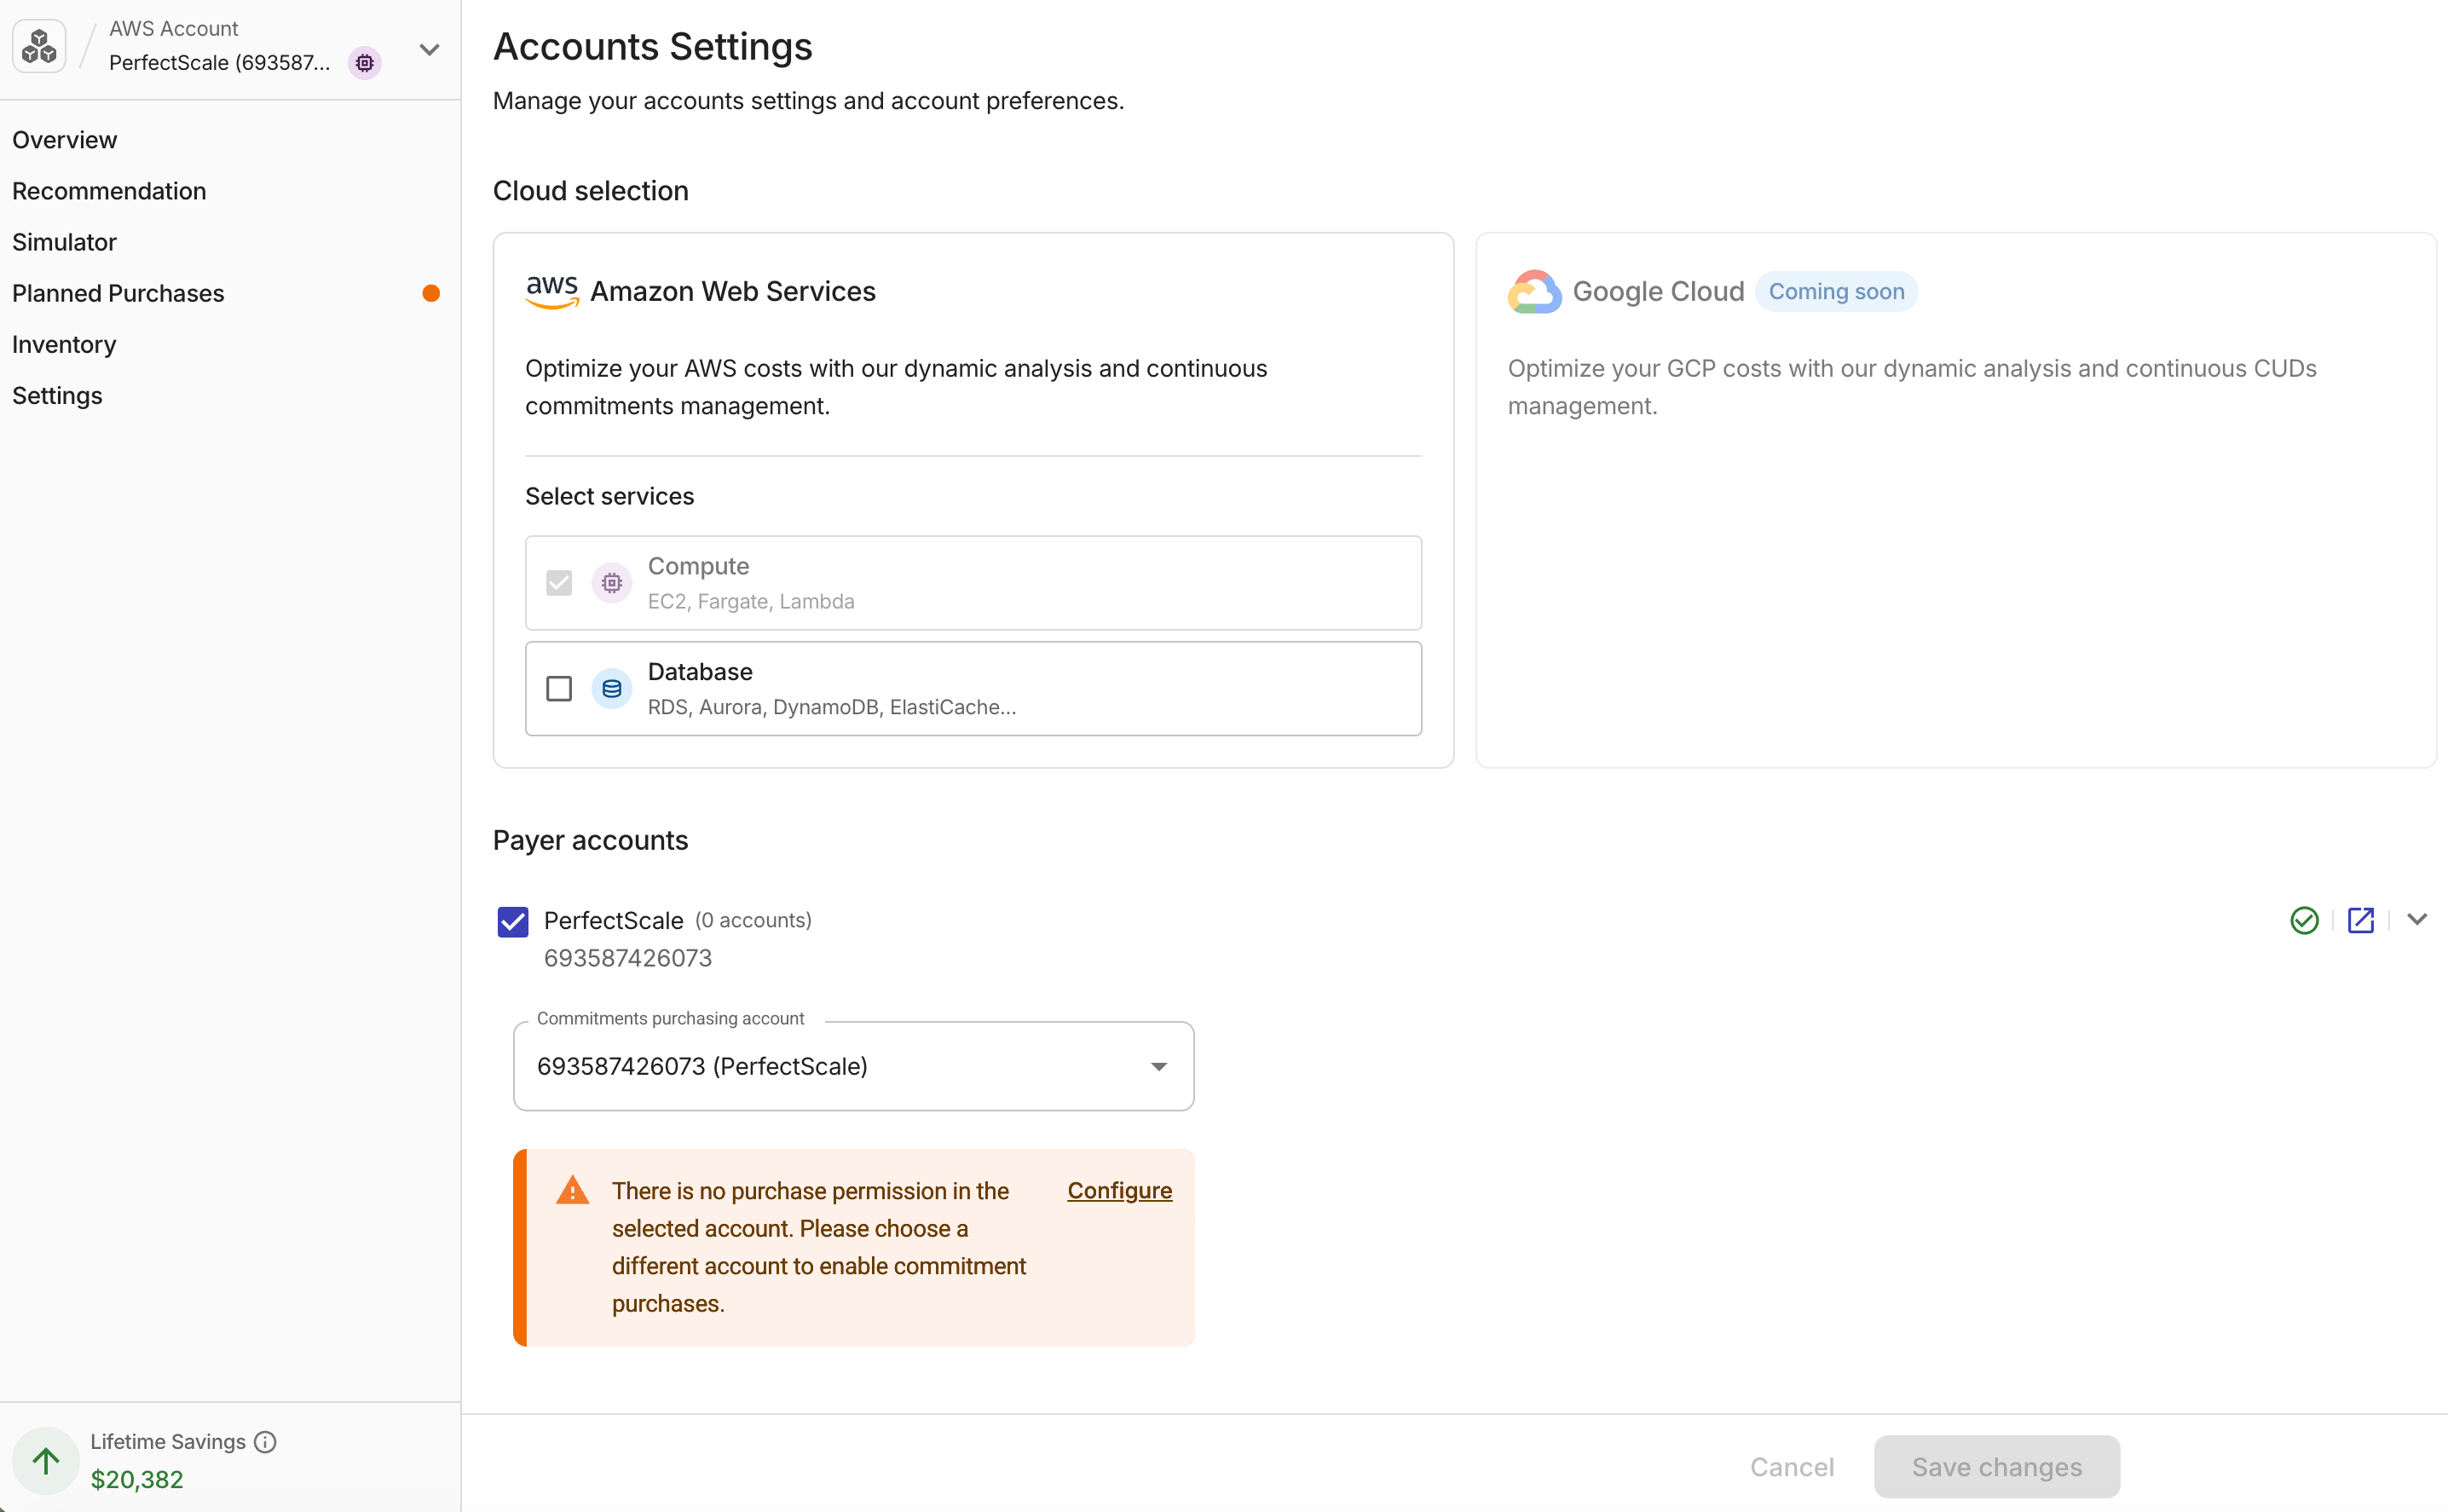Open Settings in the sidebar
The image size is (2448, 1512).
(57, 395)
